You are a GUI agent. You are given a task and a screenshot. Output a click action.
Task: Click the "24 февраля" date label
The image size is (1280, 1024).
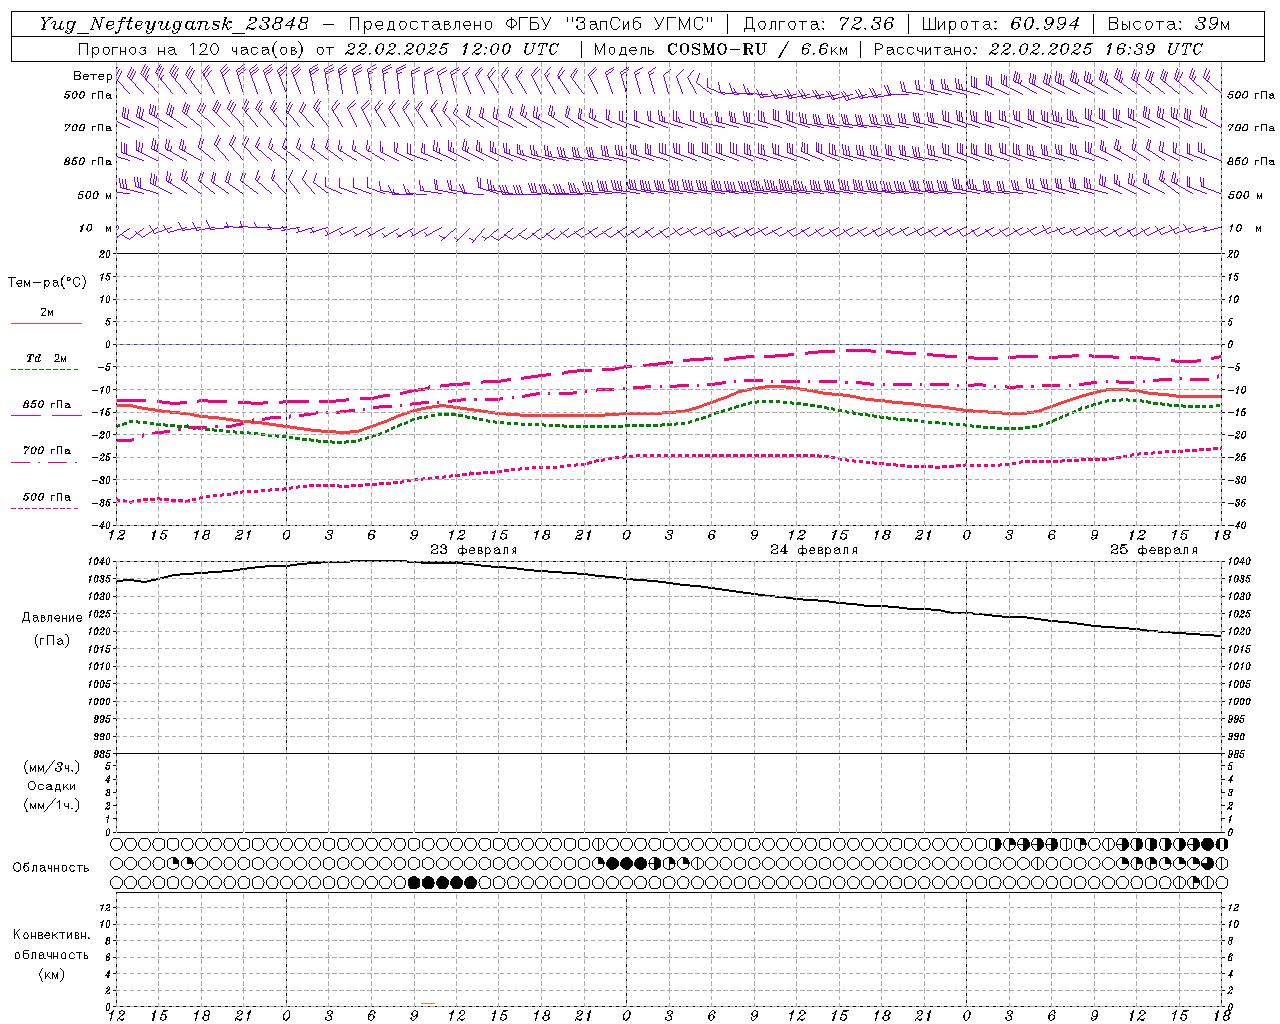(x=814, y=550)
